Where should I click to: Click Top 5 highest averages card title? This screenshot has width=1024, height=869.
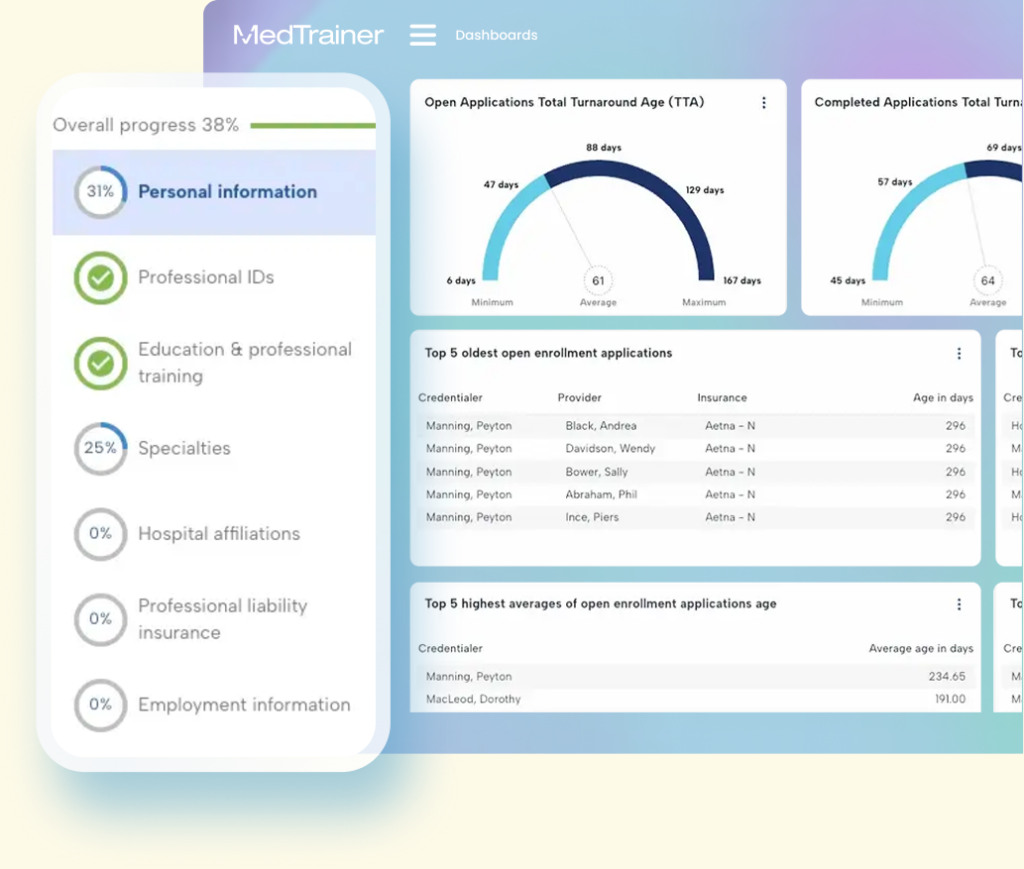(600, 604)
